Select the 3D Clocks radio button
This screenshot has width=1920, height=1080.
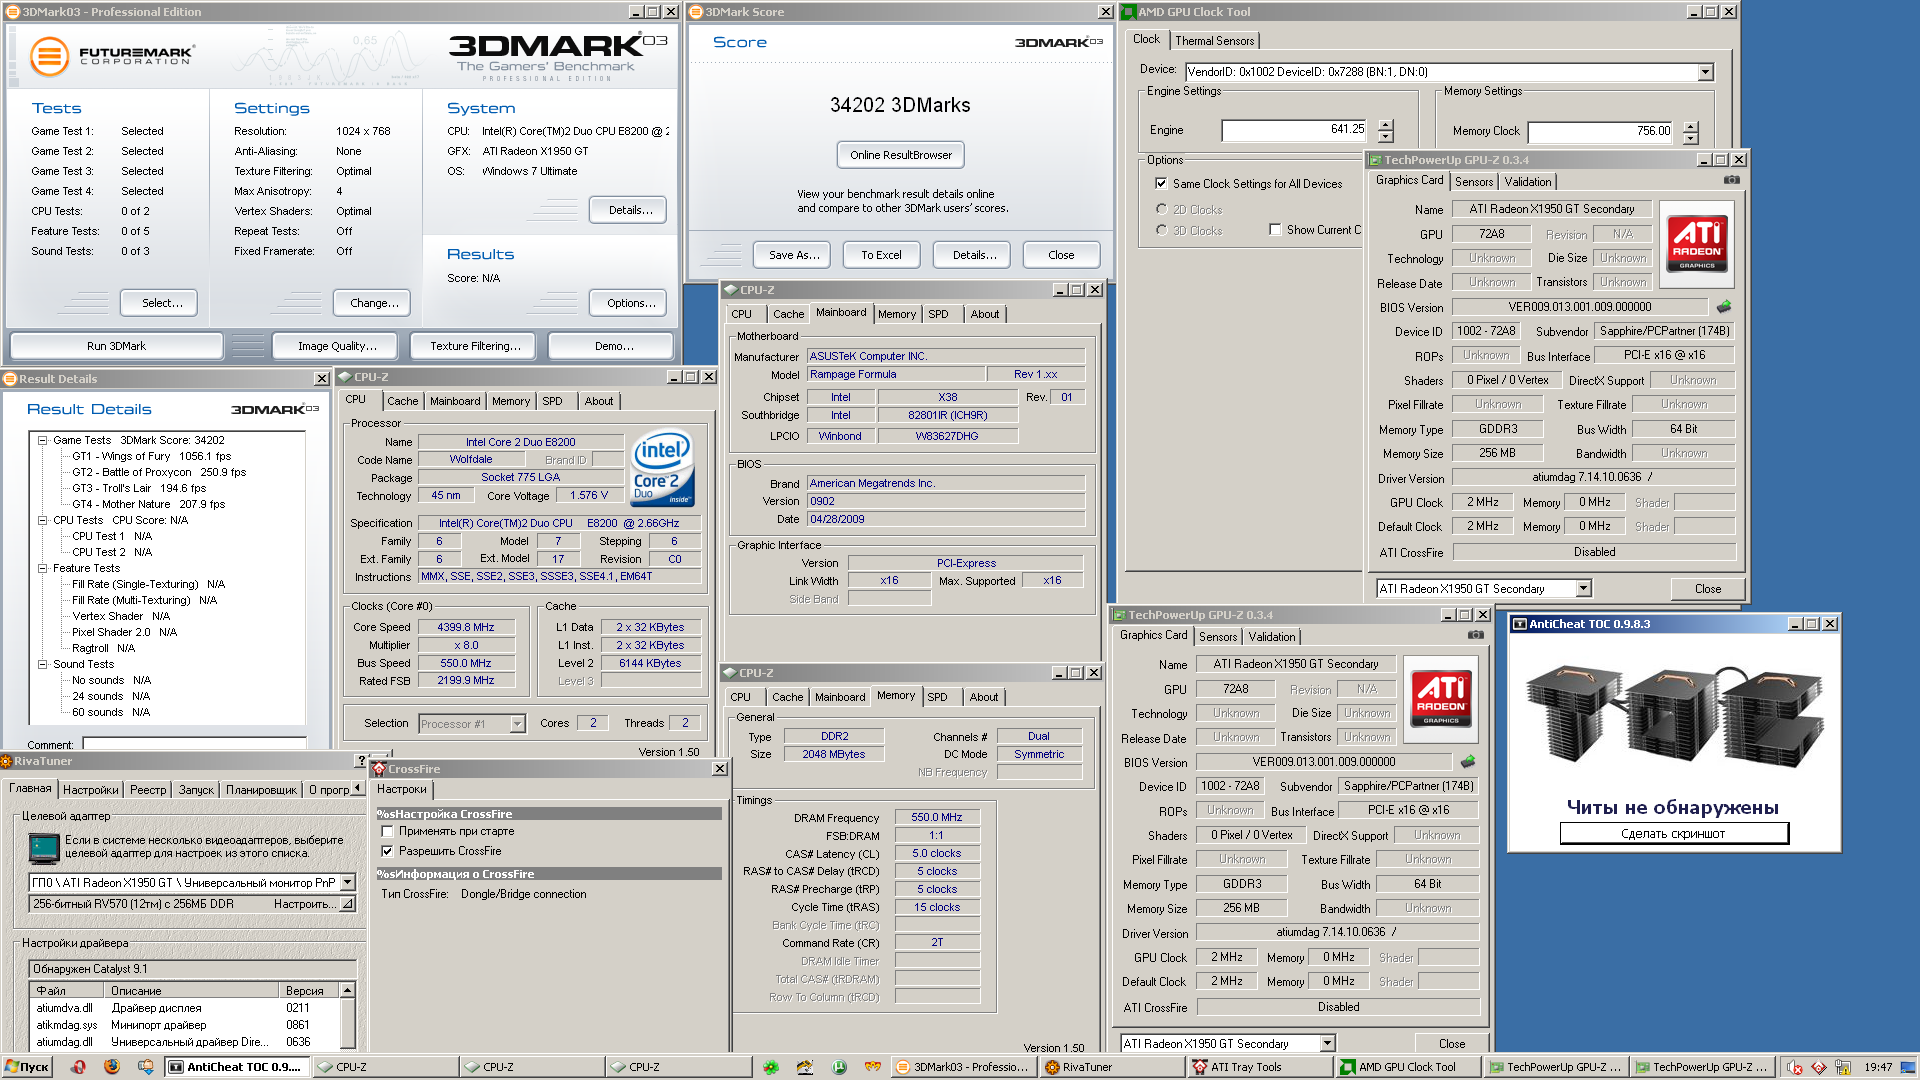coord(1161,230)
